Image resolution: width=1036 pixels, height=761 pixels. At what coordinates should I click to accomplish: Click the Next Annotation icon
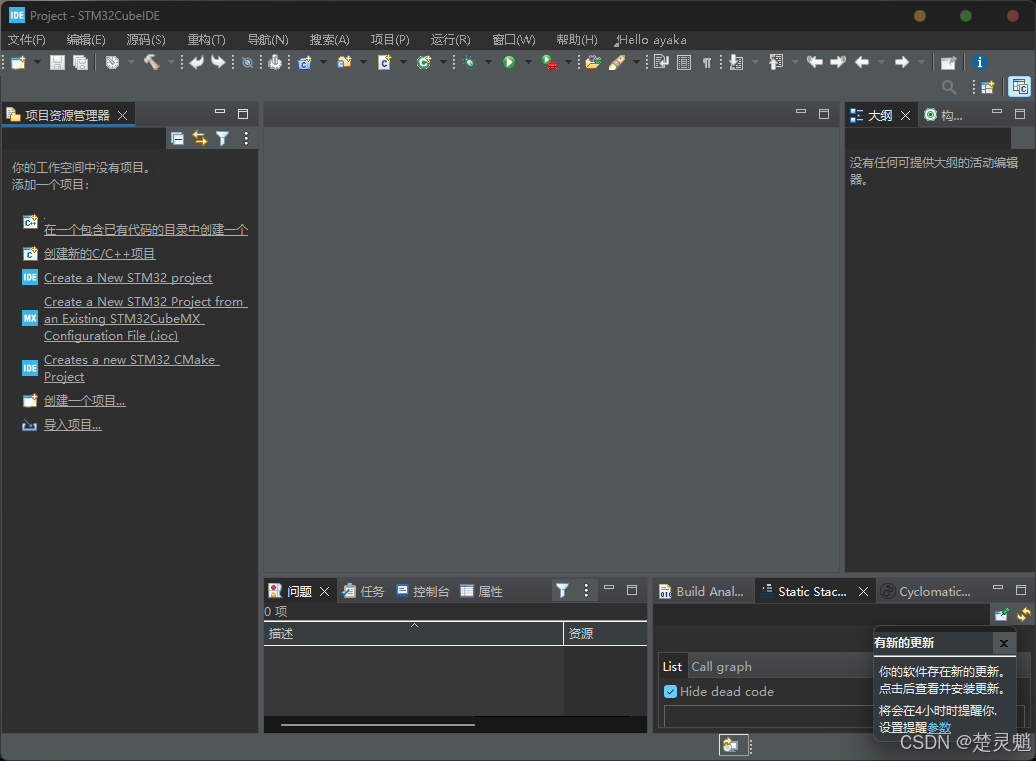tap(736, 63)
